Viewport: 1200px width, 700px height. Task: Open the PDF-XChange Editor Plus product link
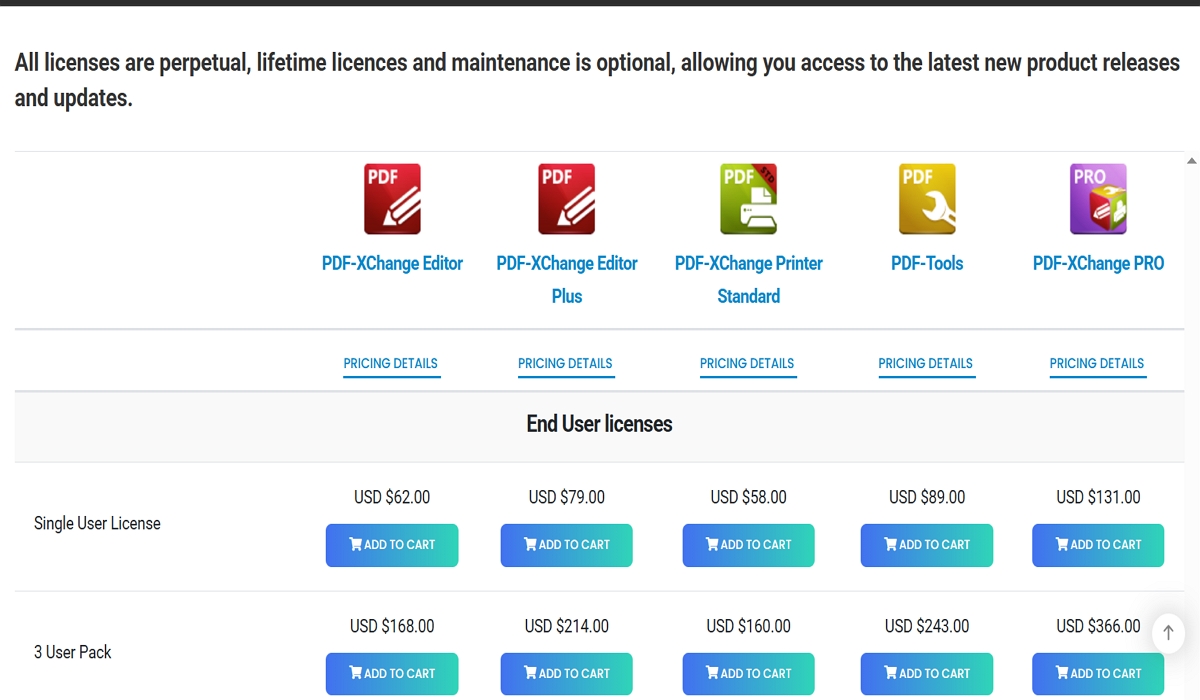[567, 279]
